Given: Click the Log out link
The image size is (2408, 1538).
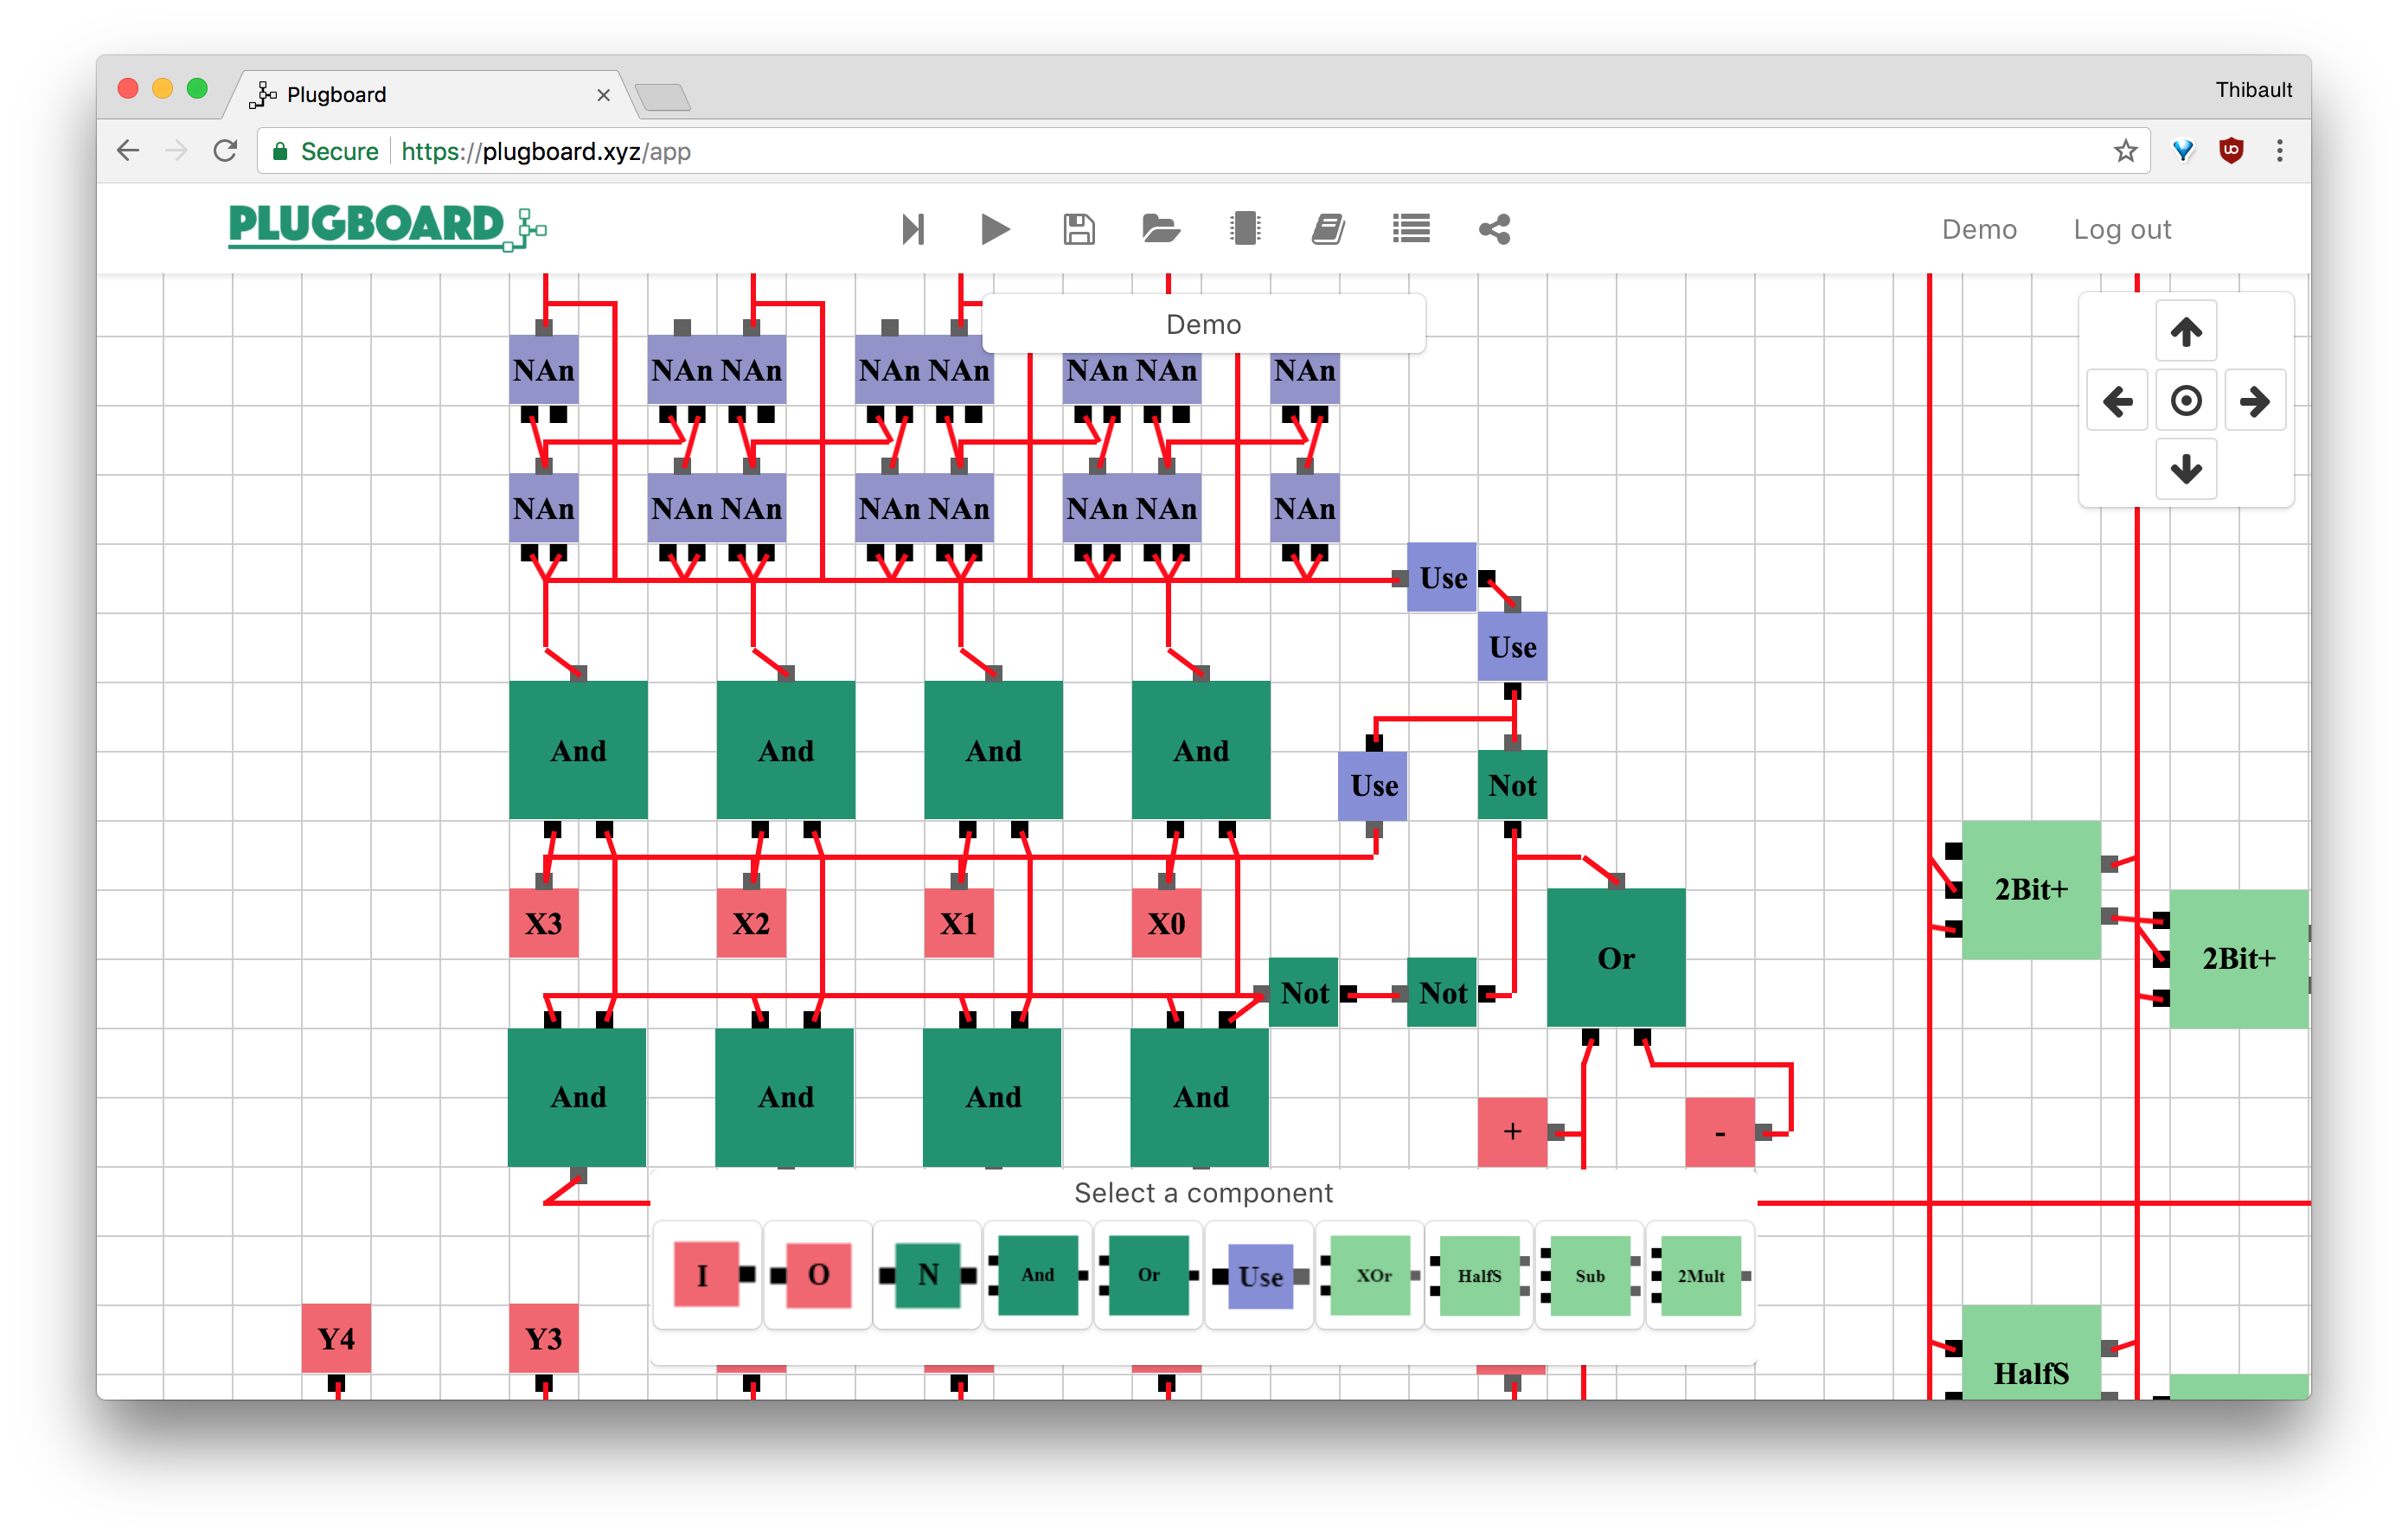Looking at the screenshot, I should [2121, 229].
